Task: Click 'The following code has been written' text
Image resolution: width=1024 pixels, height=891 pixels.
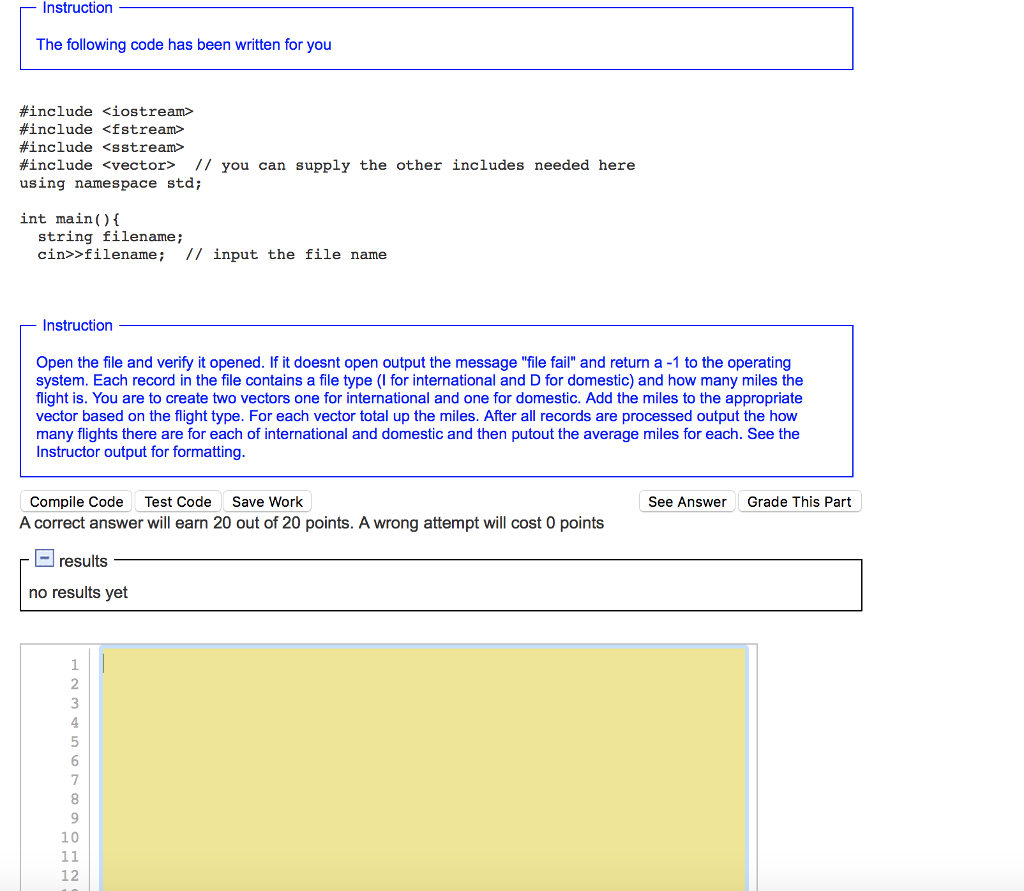Action: pos(184,44)
